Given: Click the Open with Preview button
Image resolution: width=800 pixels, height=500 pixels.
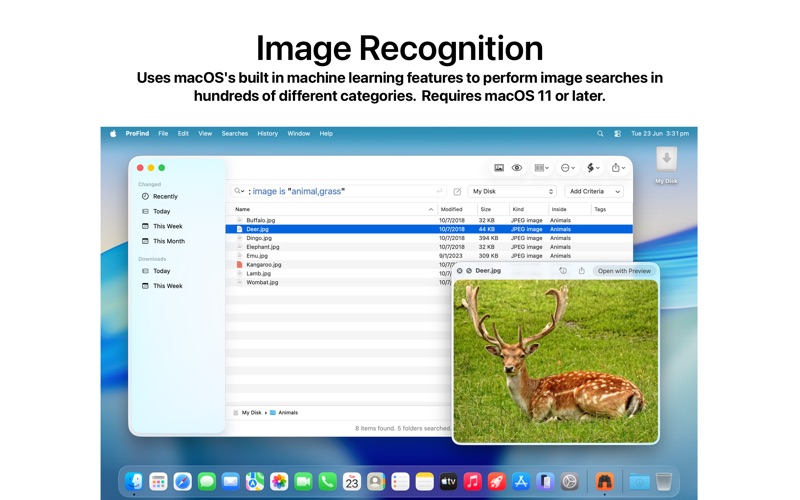Looking at the screenshot, I should coord(624,271).
